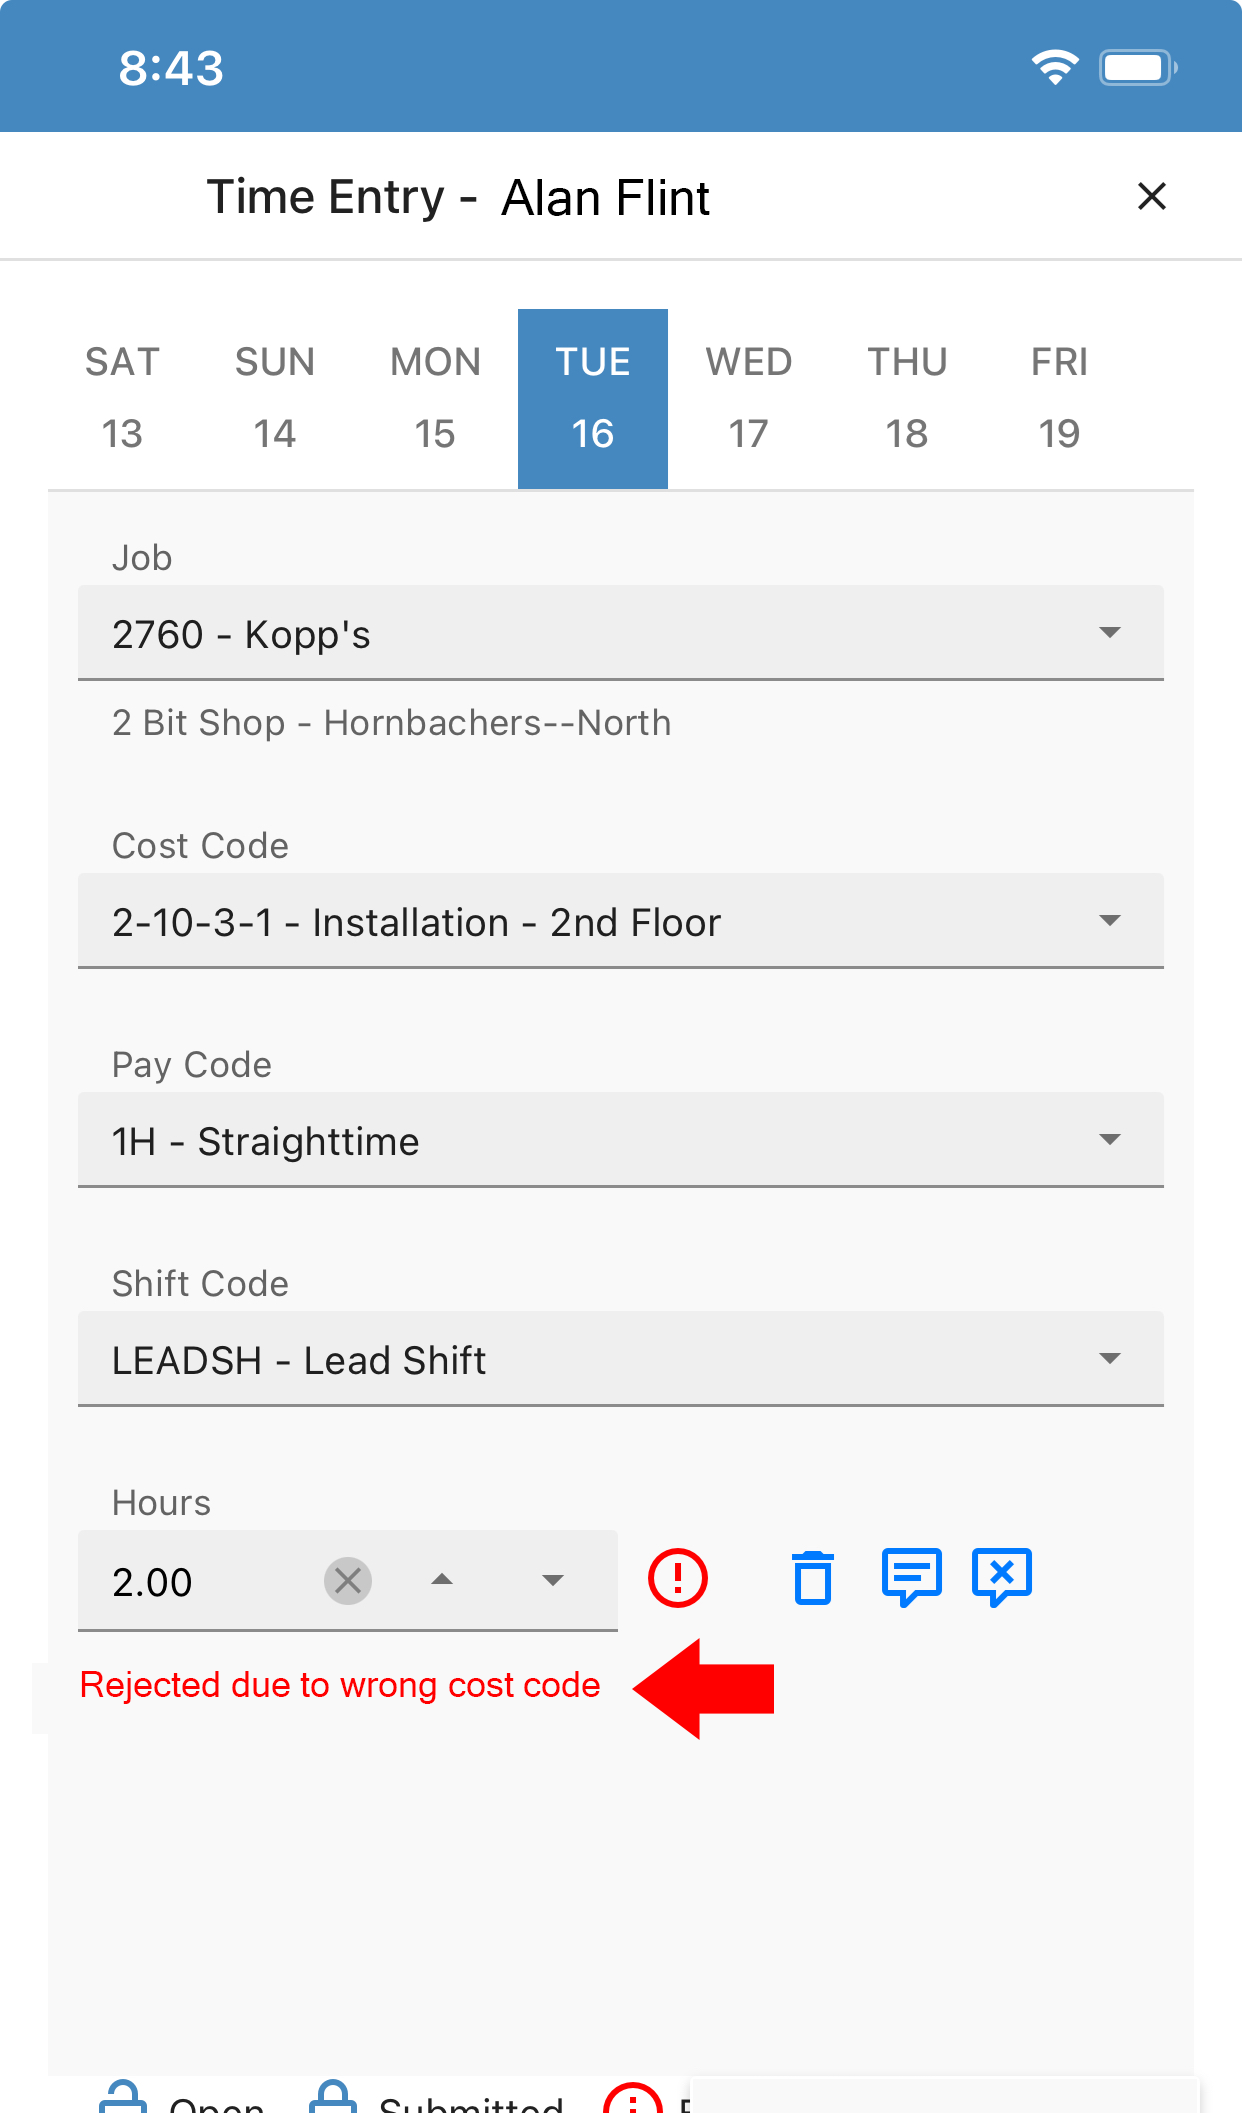Screen dimensions: 1243x2113
Task: Select the THU 18 day tab
Action: [x=907, y=398]
